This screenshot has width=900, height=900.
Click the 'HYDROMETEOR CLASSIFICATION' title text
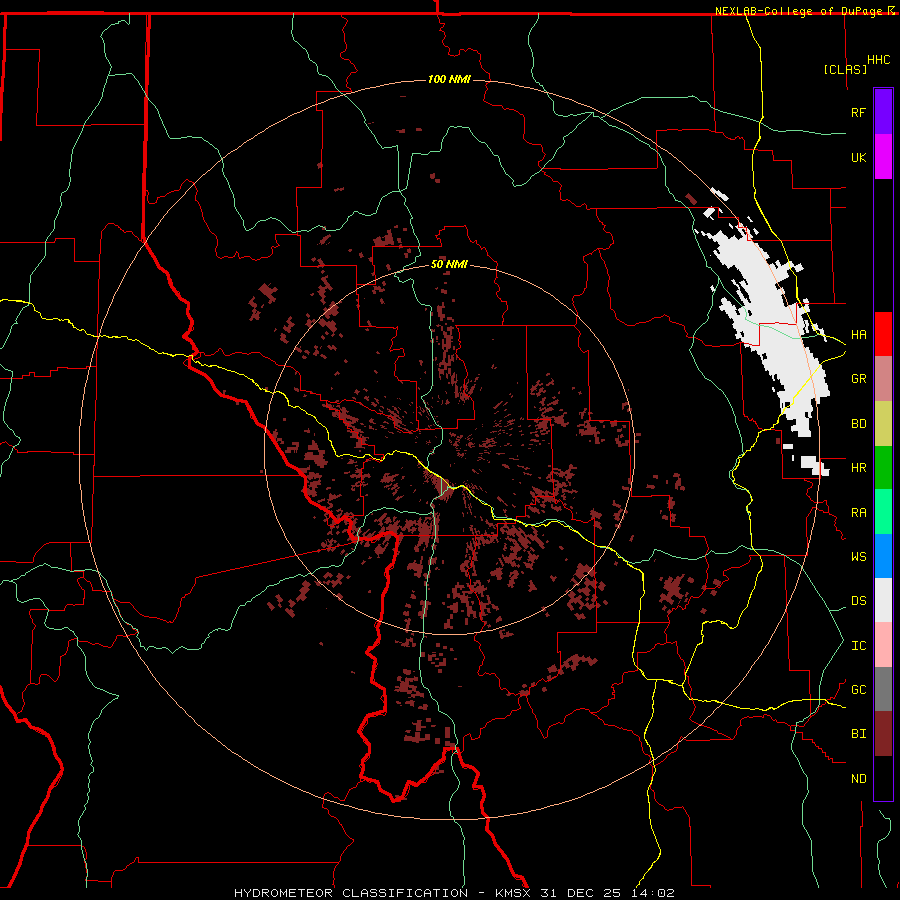pyautogui.click(x=351, y=893)
